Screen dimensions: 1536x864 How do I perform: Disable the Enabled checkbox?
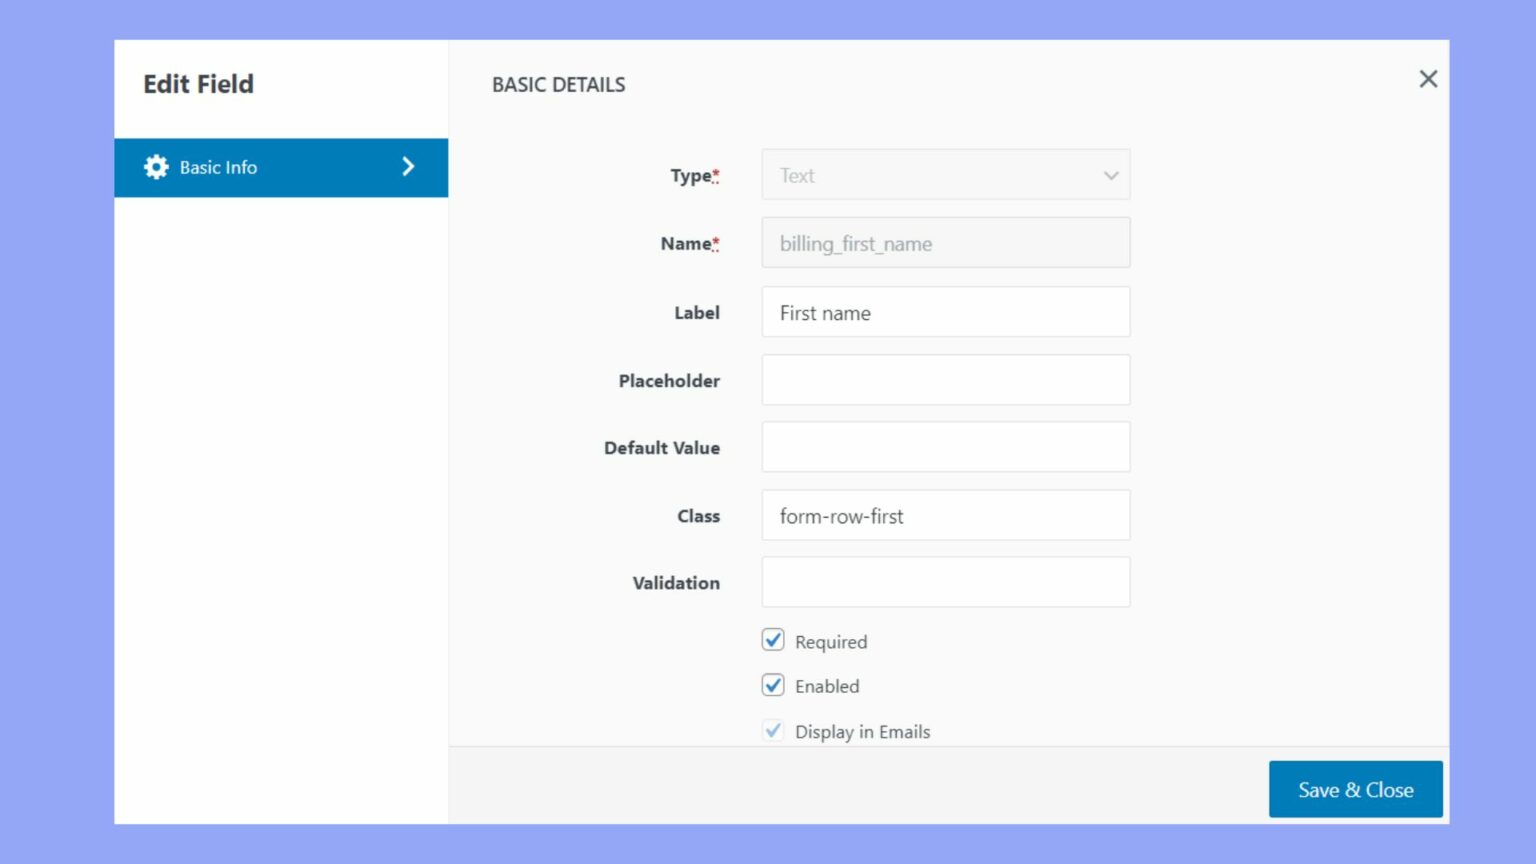(772, 685)
